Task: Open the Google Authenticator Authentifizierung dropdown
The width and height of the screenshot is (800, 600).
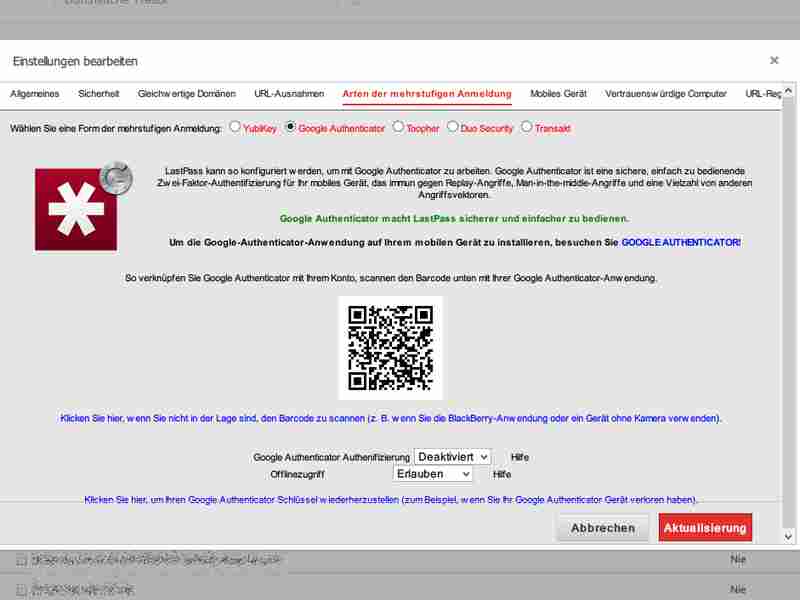Action: coord(453,457)
